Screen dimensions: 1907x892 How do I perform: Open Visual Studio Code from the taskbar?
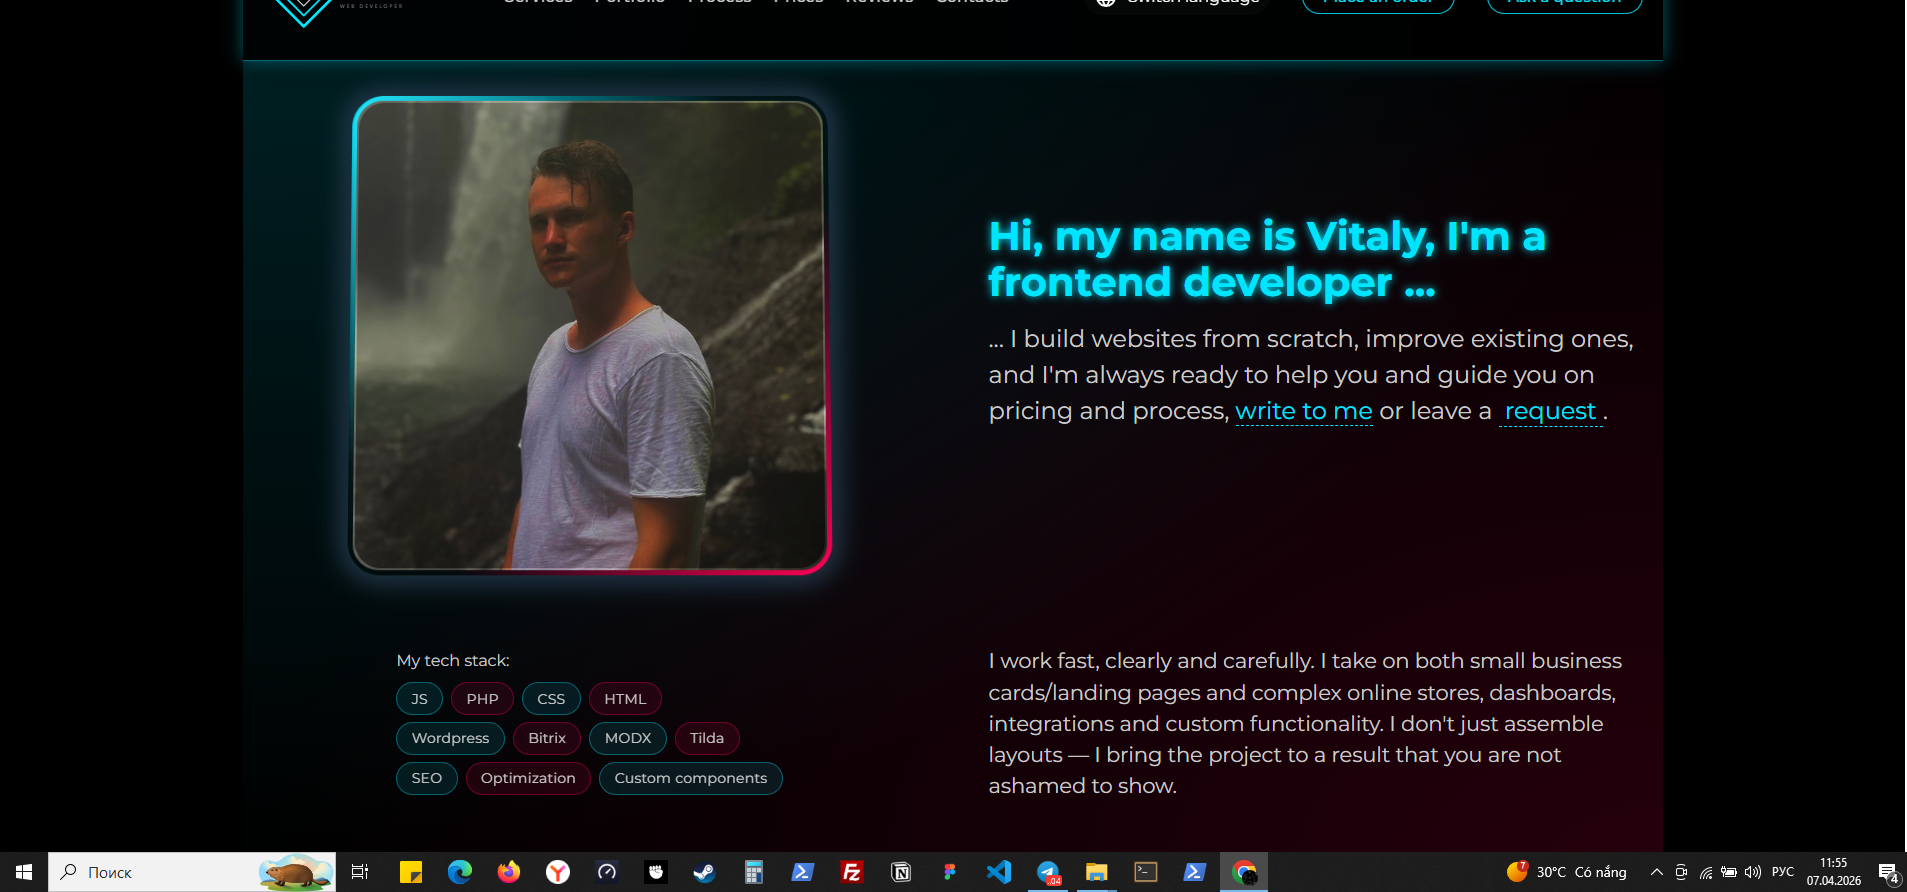click(999, 872)
